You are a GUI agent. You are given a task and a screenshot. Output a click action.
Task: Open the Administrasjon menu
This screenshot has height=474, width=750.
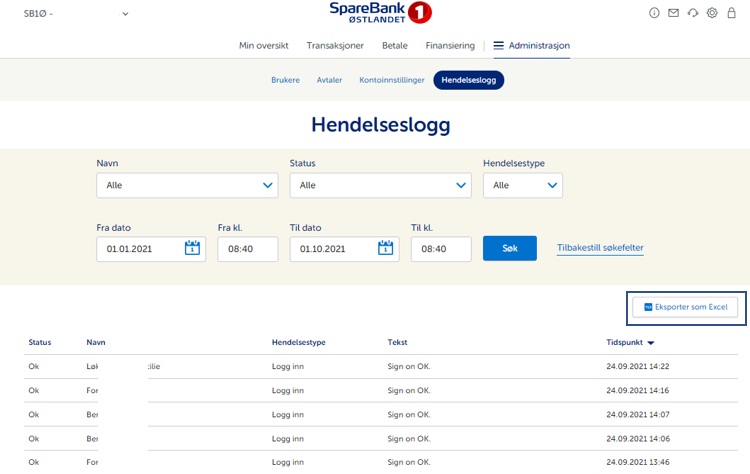[531, 46]
